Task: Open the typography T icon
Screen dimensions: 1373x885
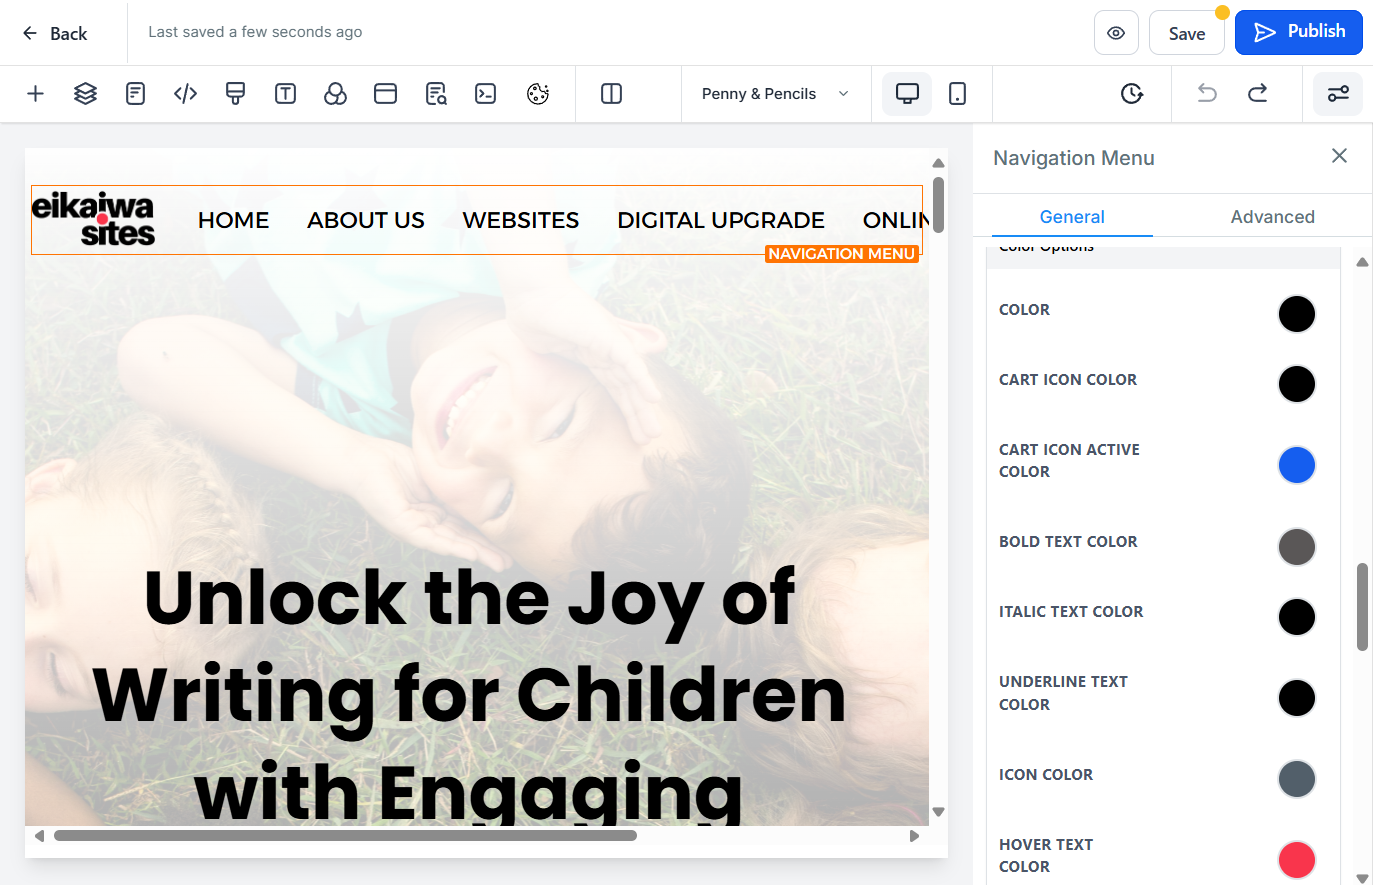Action: pos(285,94)
